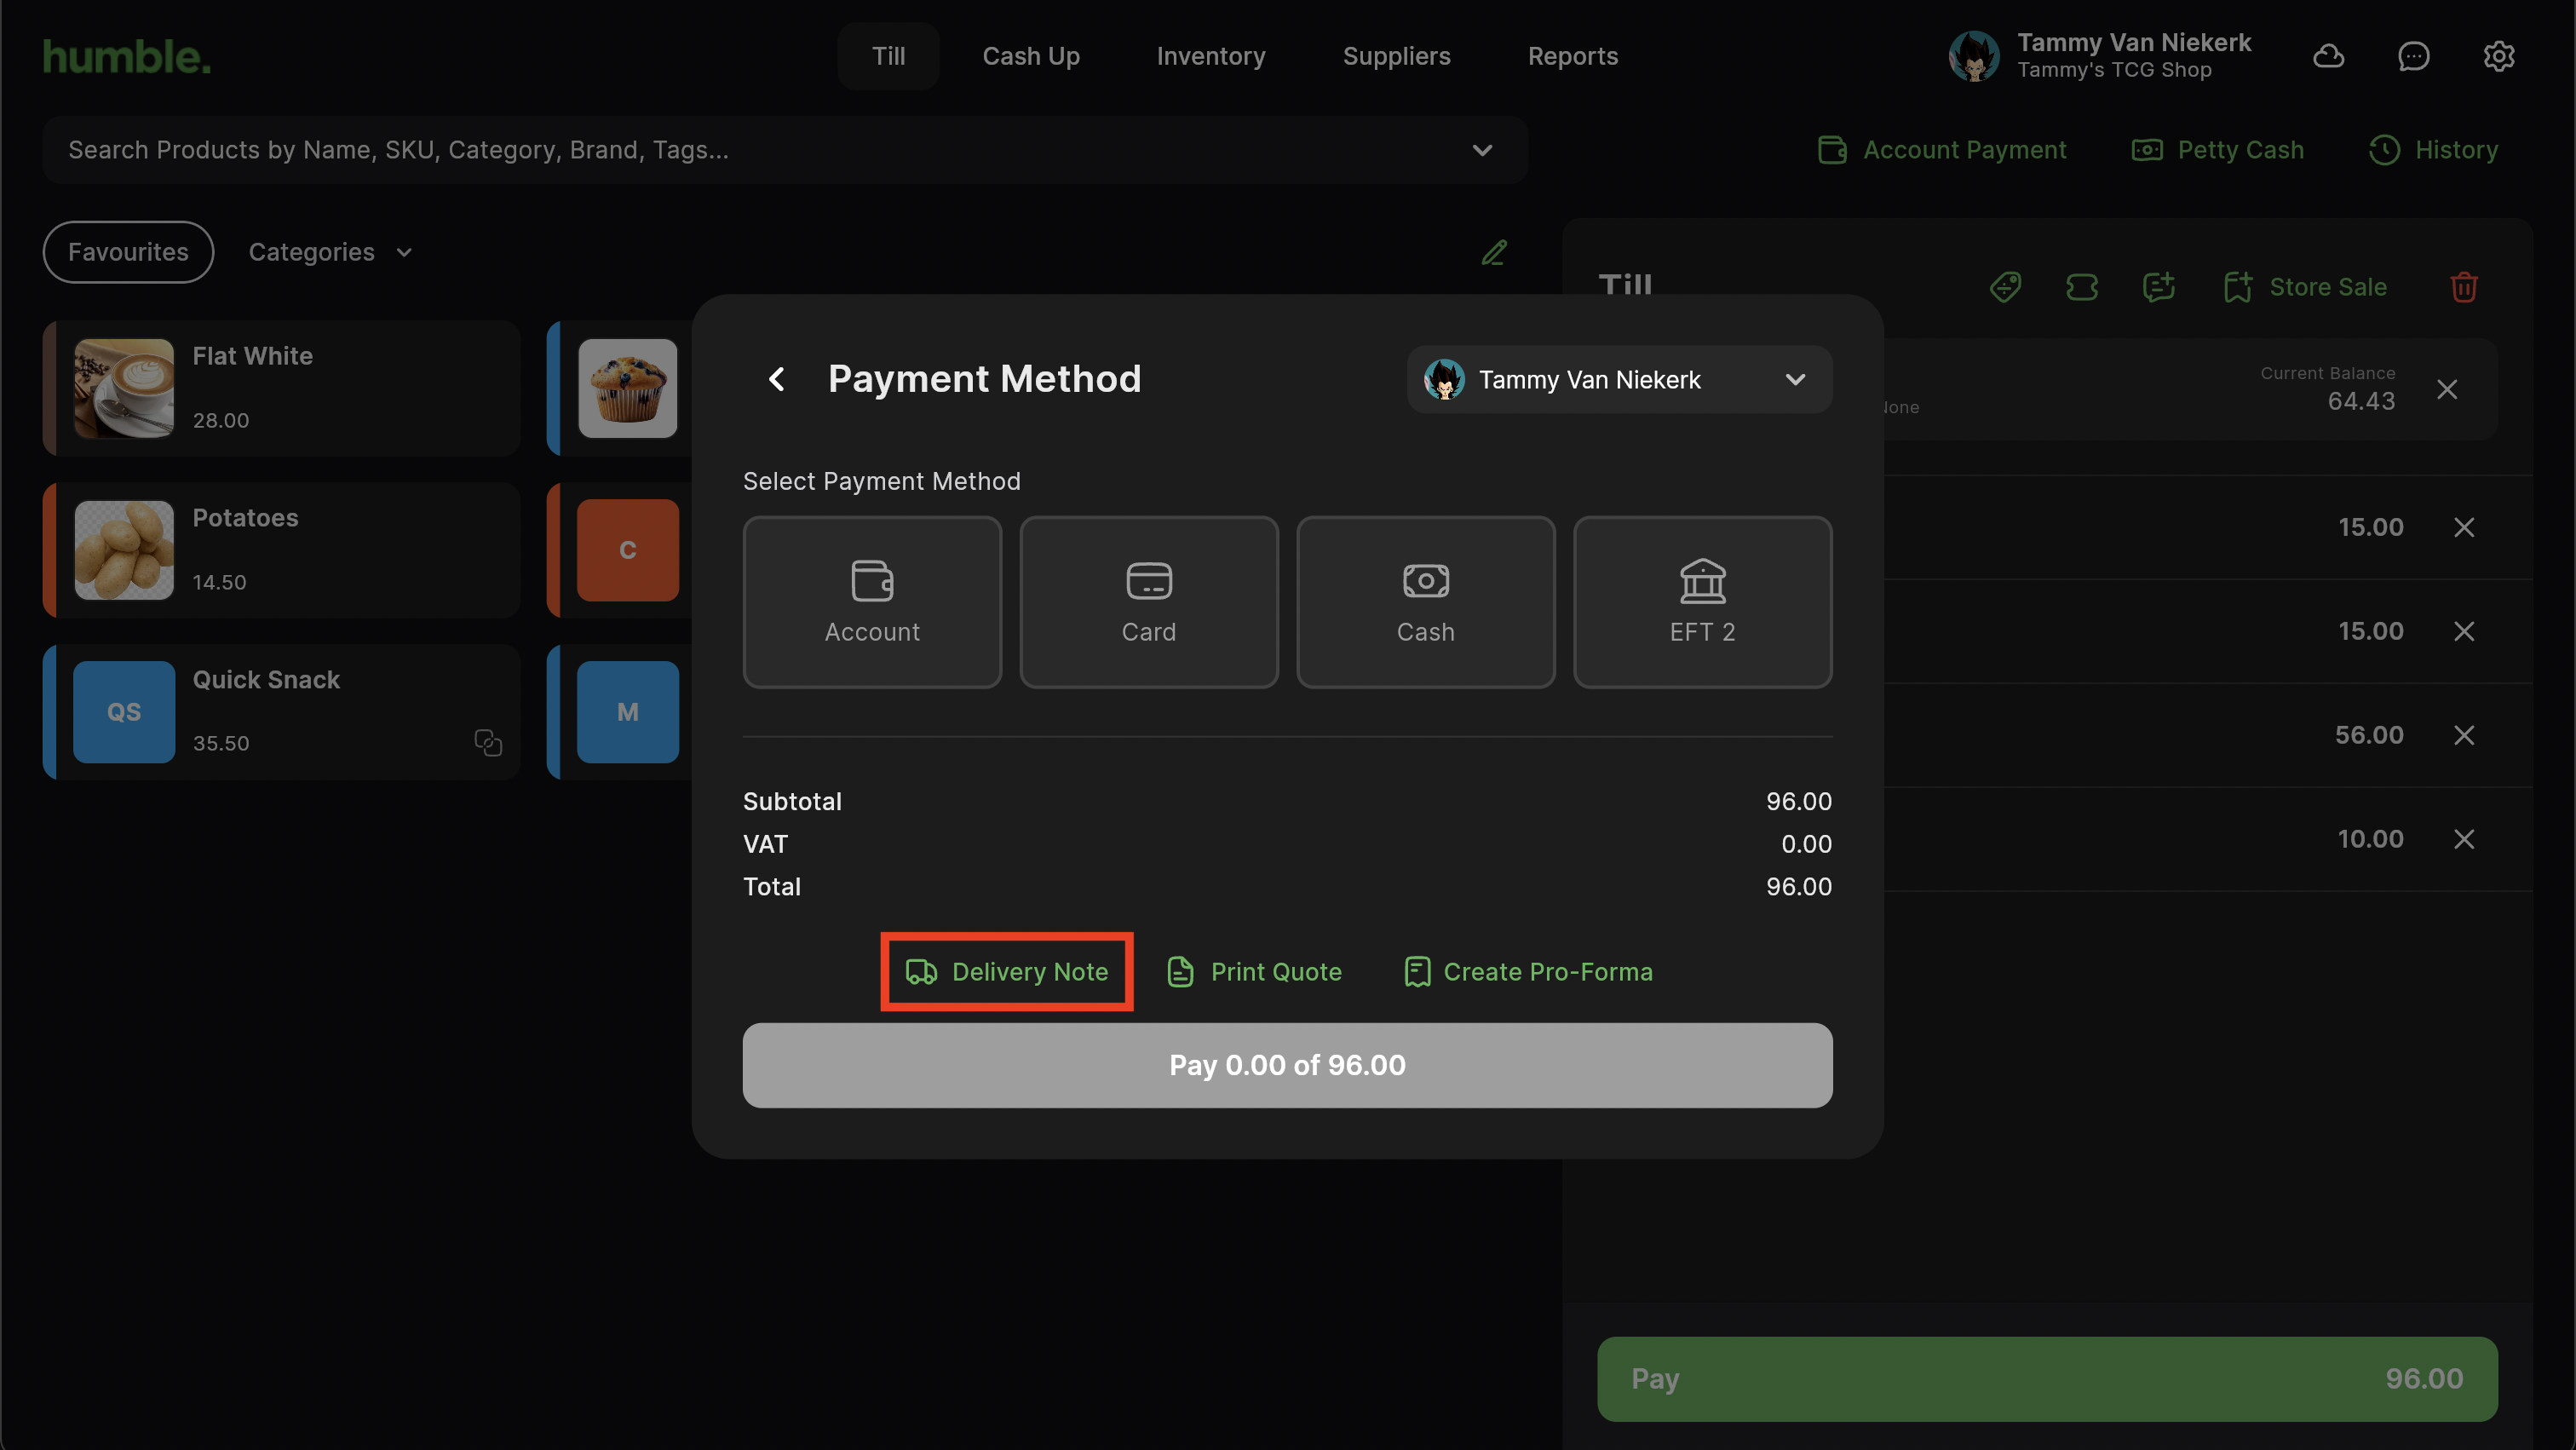This screenshot has height=1450, width=2576.
Task: Switch to the Inventory tab
Action: [1210, 56]
